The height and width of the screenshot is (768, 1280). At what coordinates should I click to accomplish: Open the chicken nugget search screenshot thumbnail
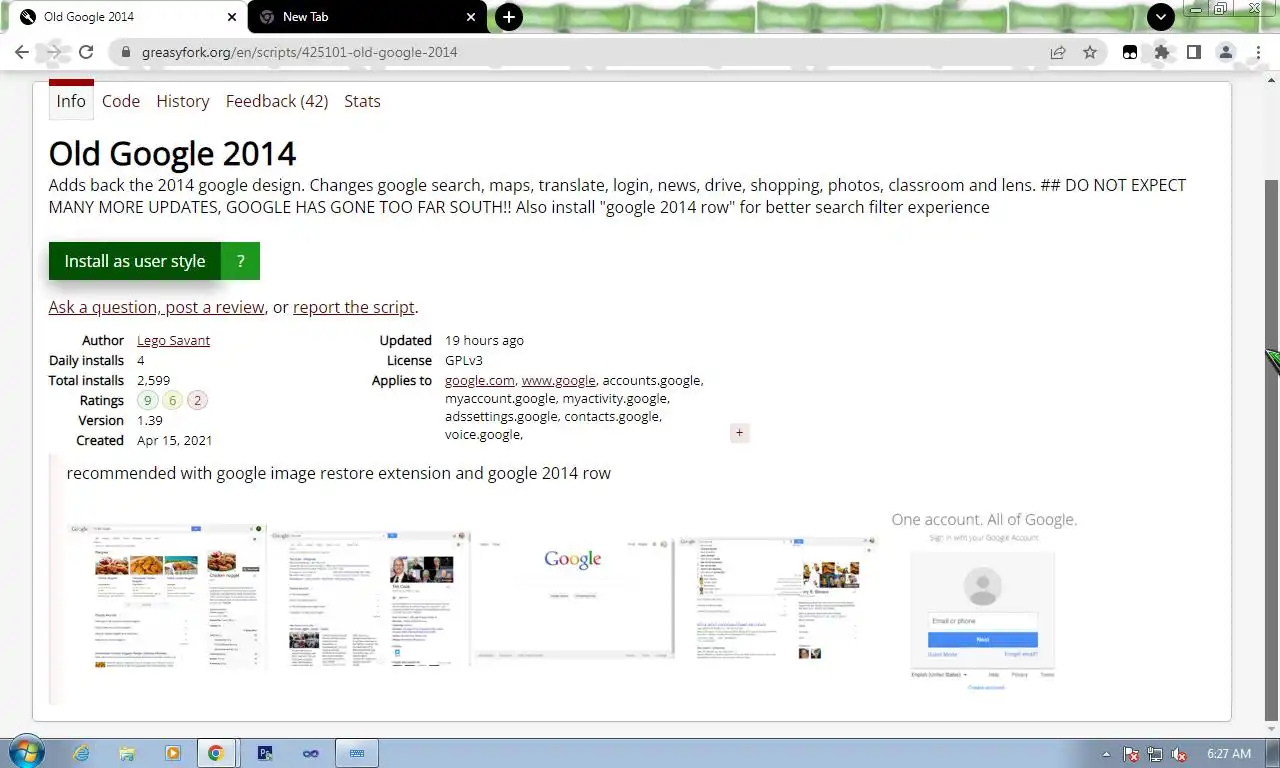167,595
